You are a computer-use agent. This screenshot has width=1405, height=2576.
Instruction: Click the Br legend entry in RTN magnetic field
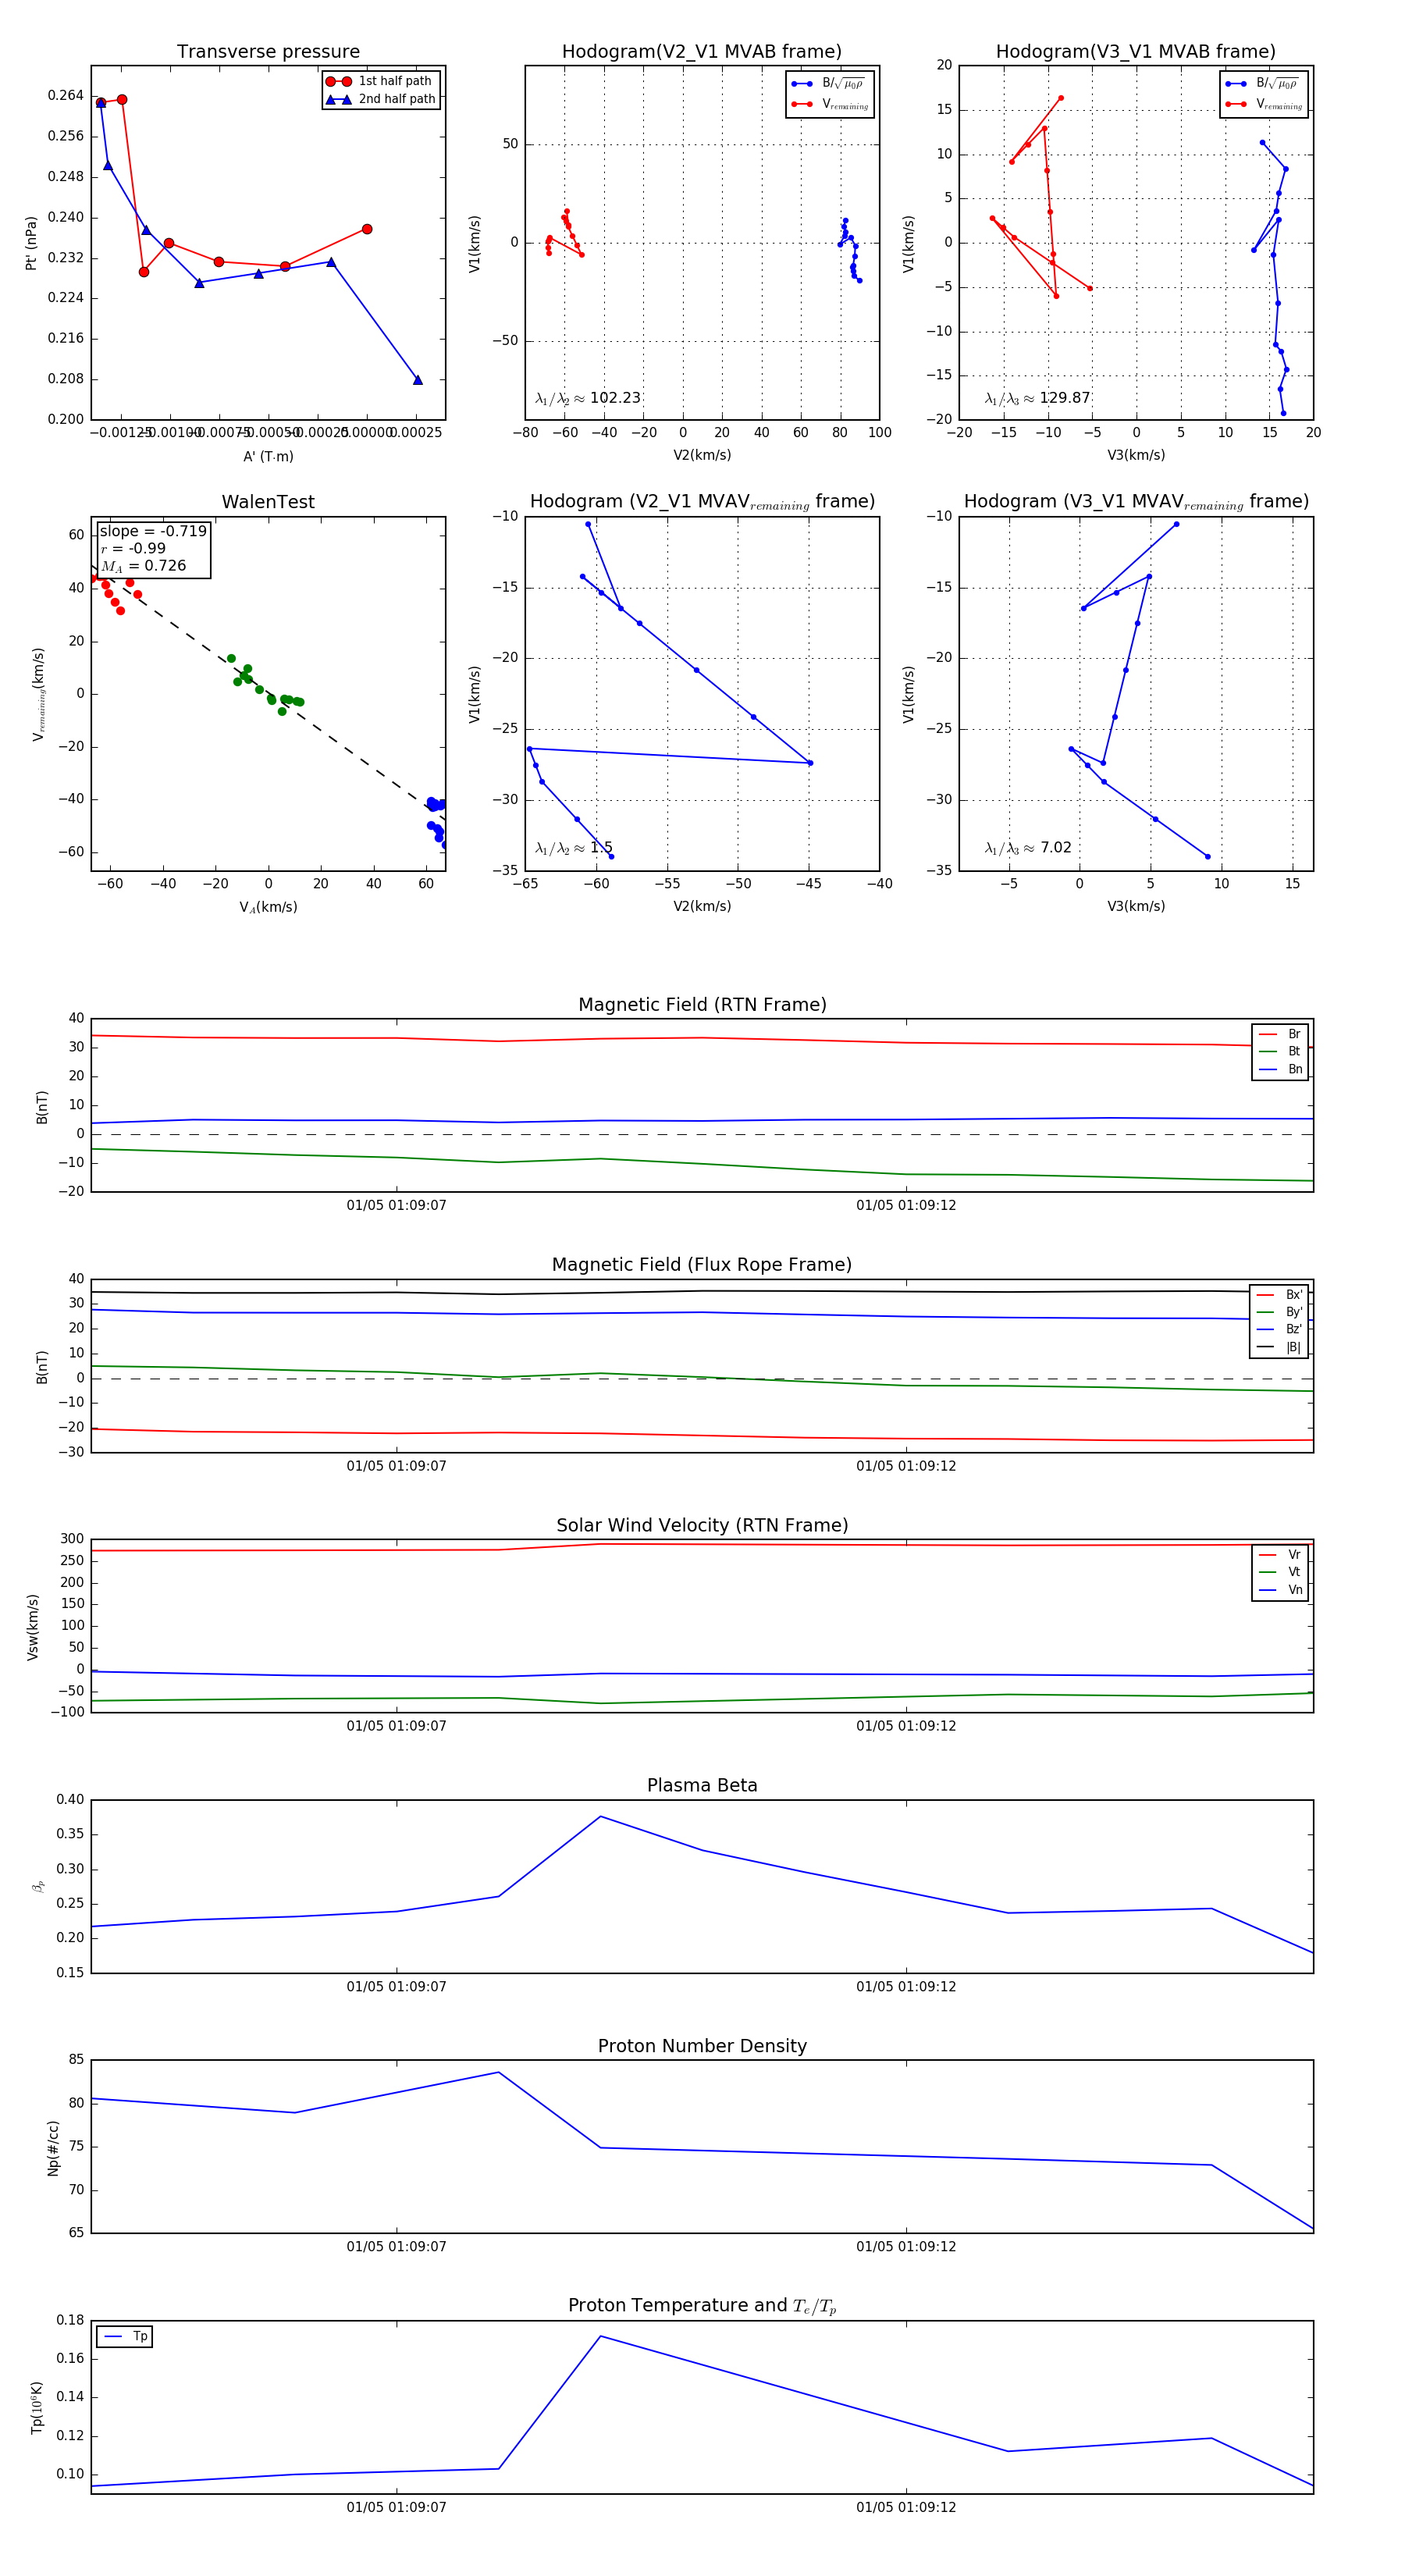(1281, 1034)
